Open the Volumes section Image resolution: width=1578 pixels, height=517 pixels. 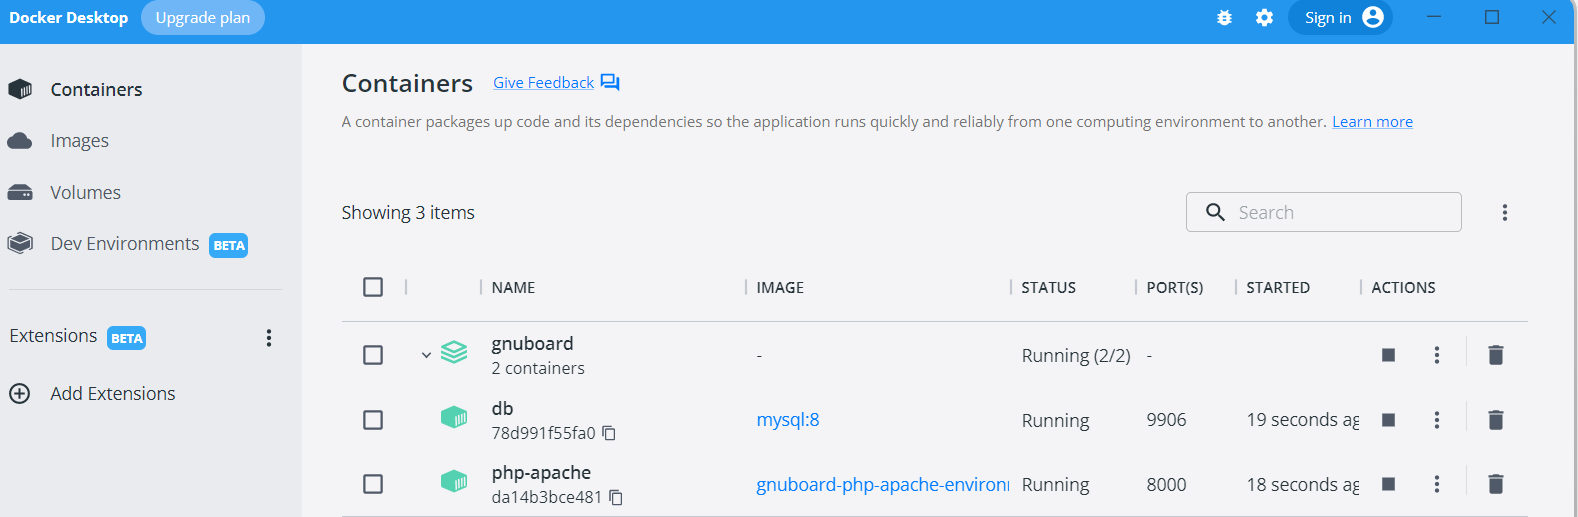(x=85, y=193)
